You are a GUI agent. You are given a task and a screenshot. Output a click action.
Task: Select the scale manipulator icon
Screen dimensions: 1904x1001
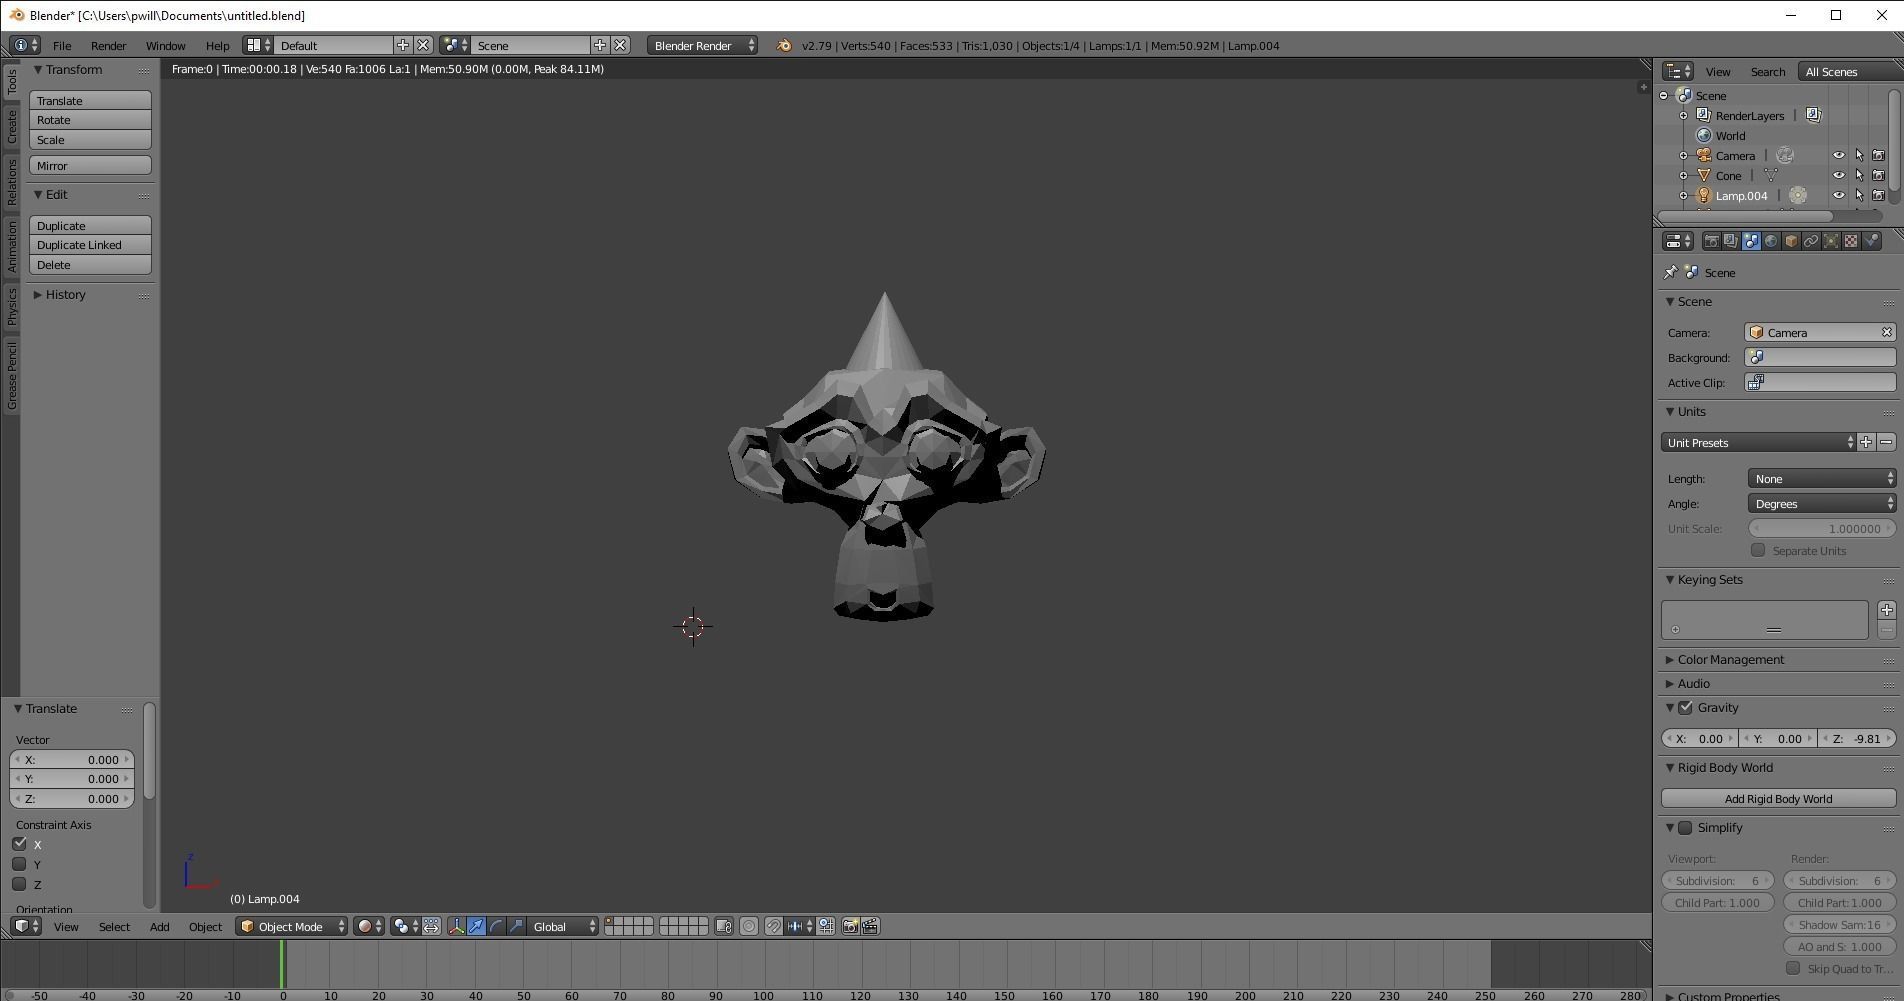tap(516, 926)
